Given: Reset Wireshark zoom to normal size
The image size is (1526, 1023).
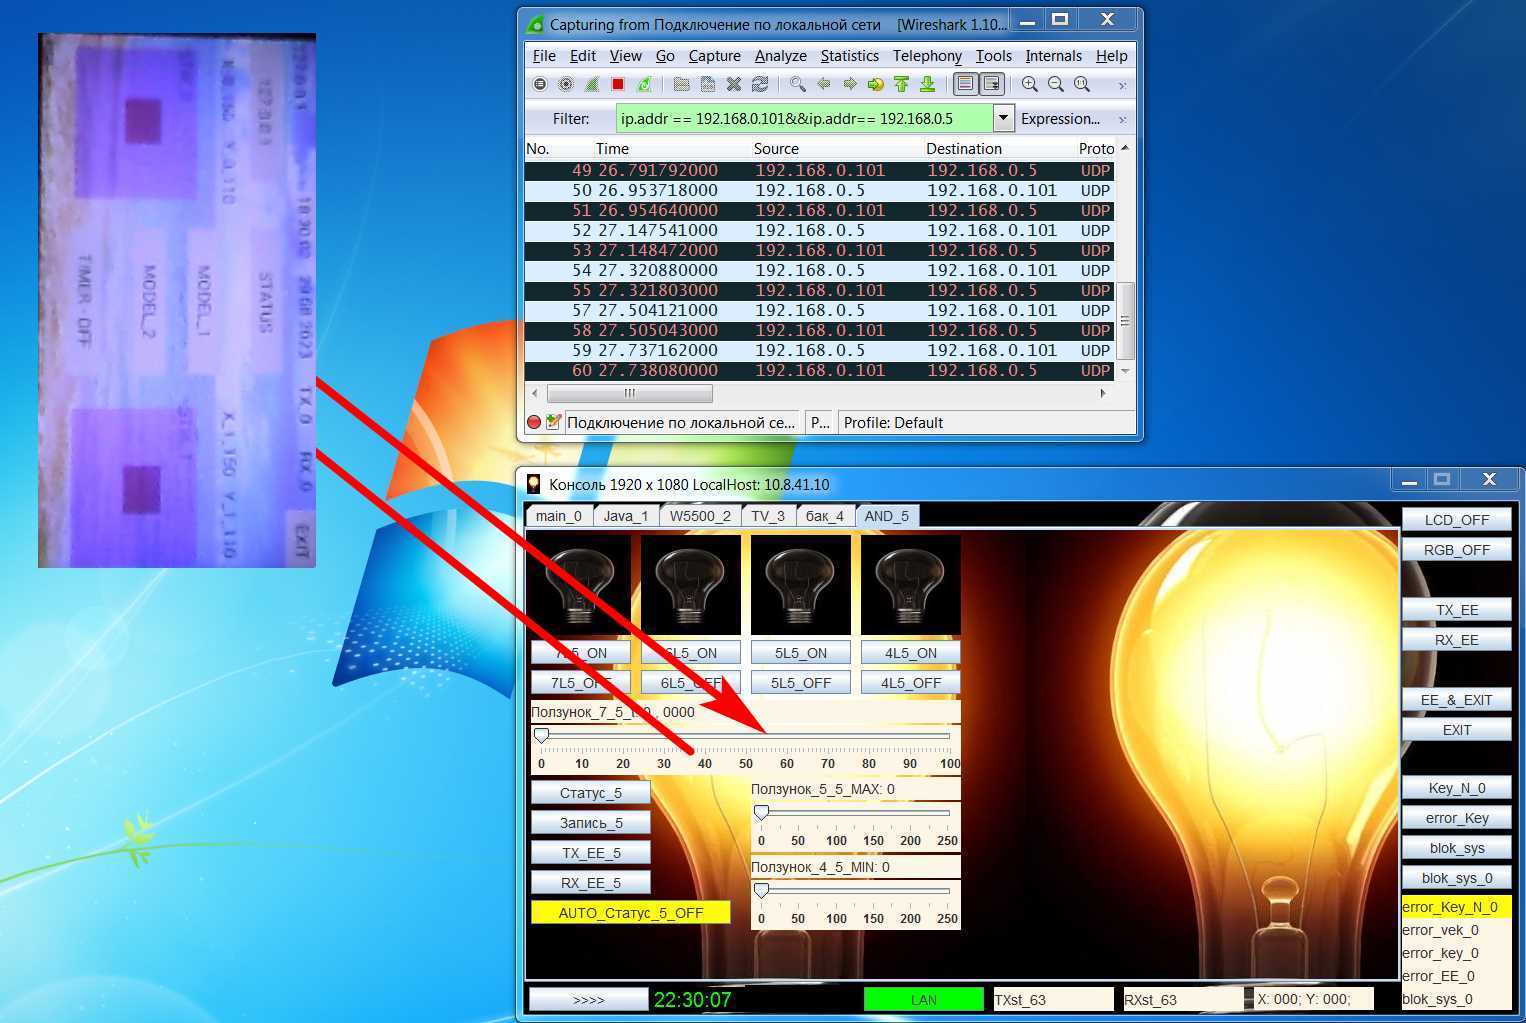Looking at the screenshot, I should (x=1081, y=85).
